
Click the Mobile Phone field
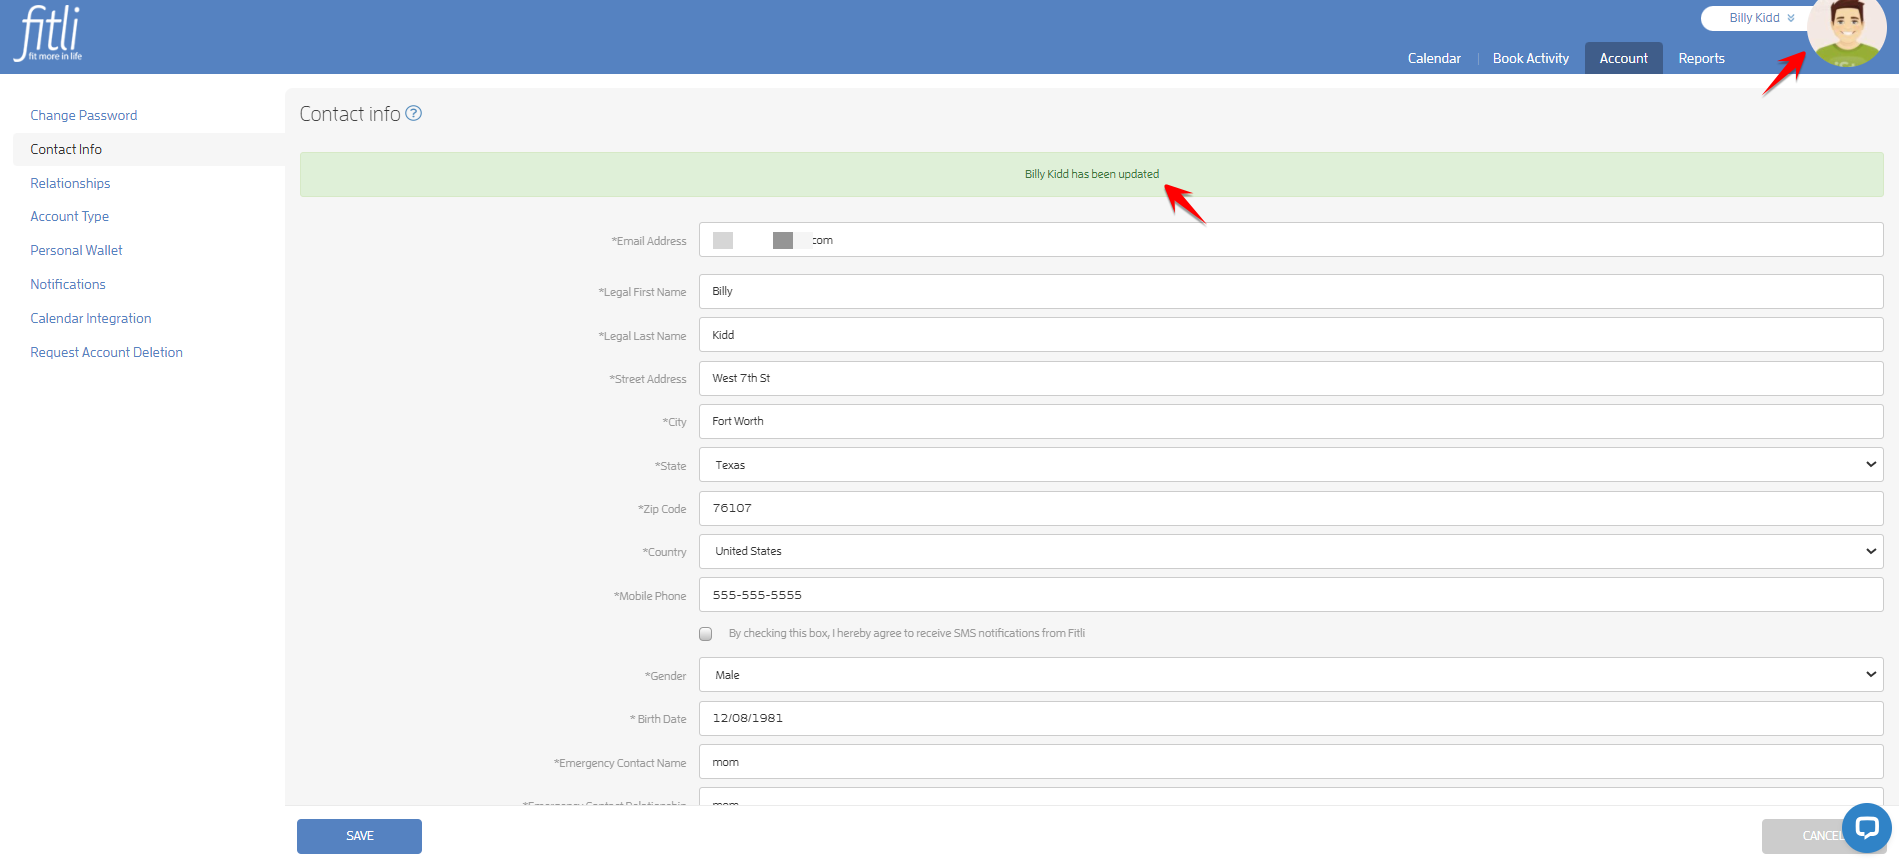(x=1291, y=594)
